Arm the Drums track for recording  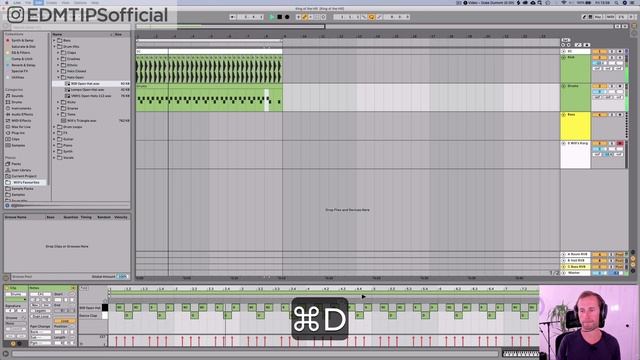(620, 86)
